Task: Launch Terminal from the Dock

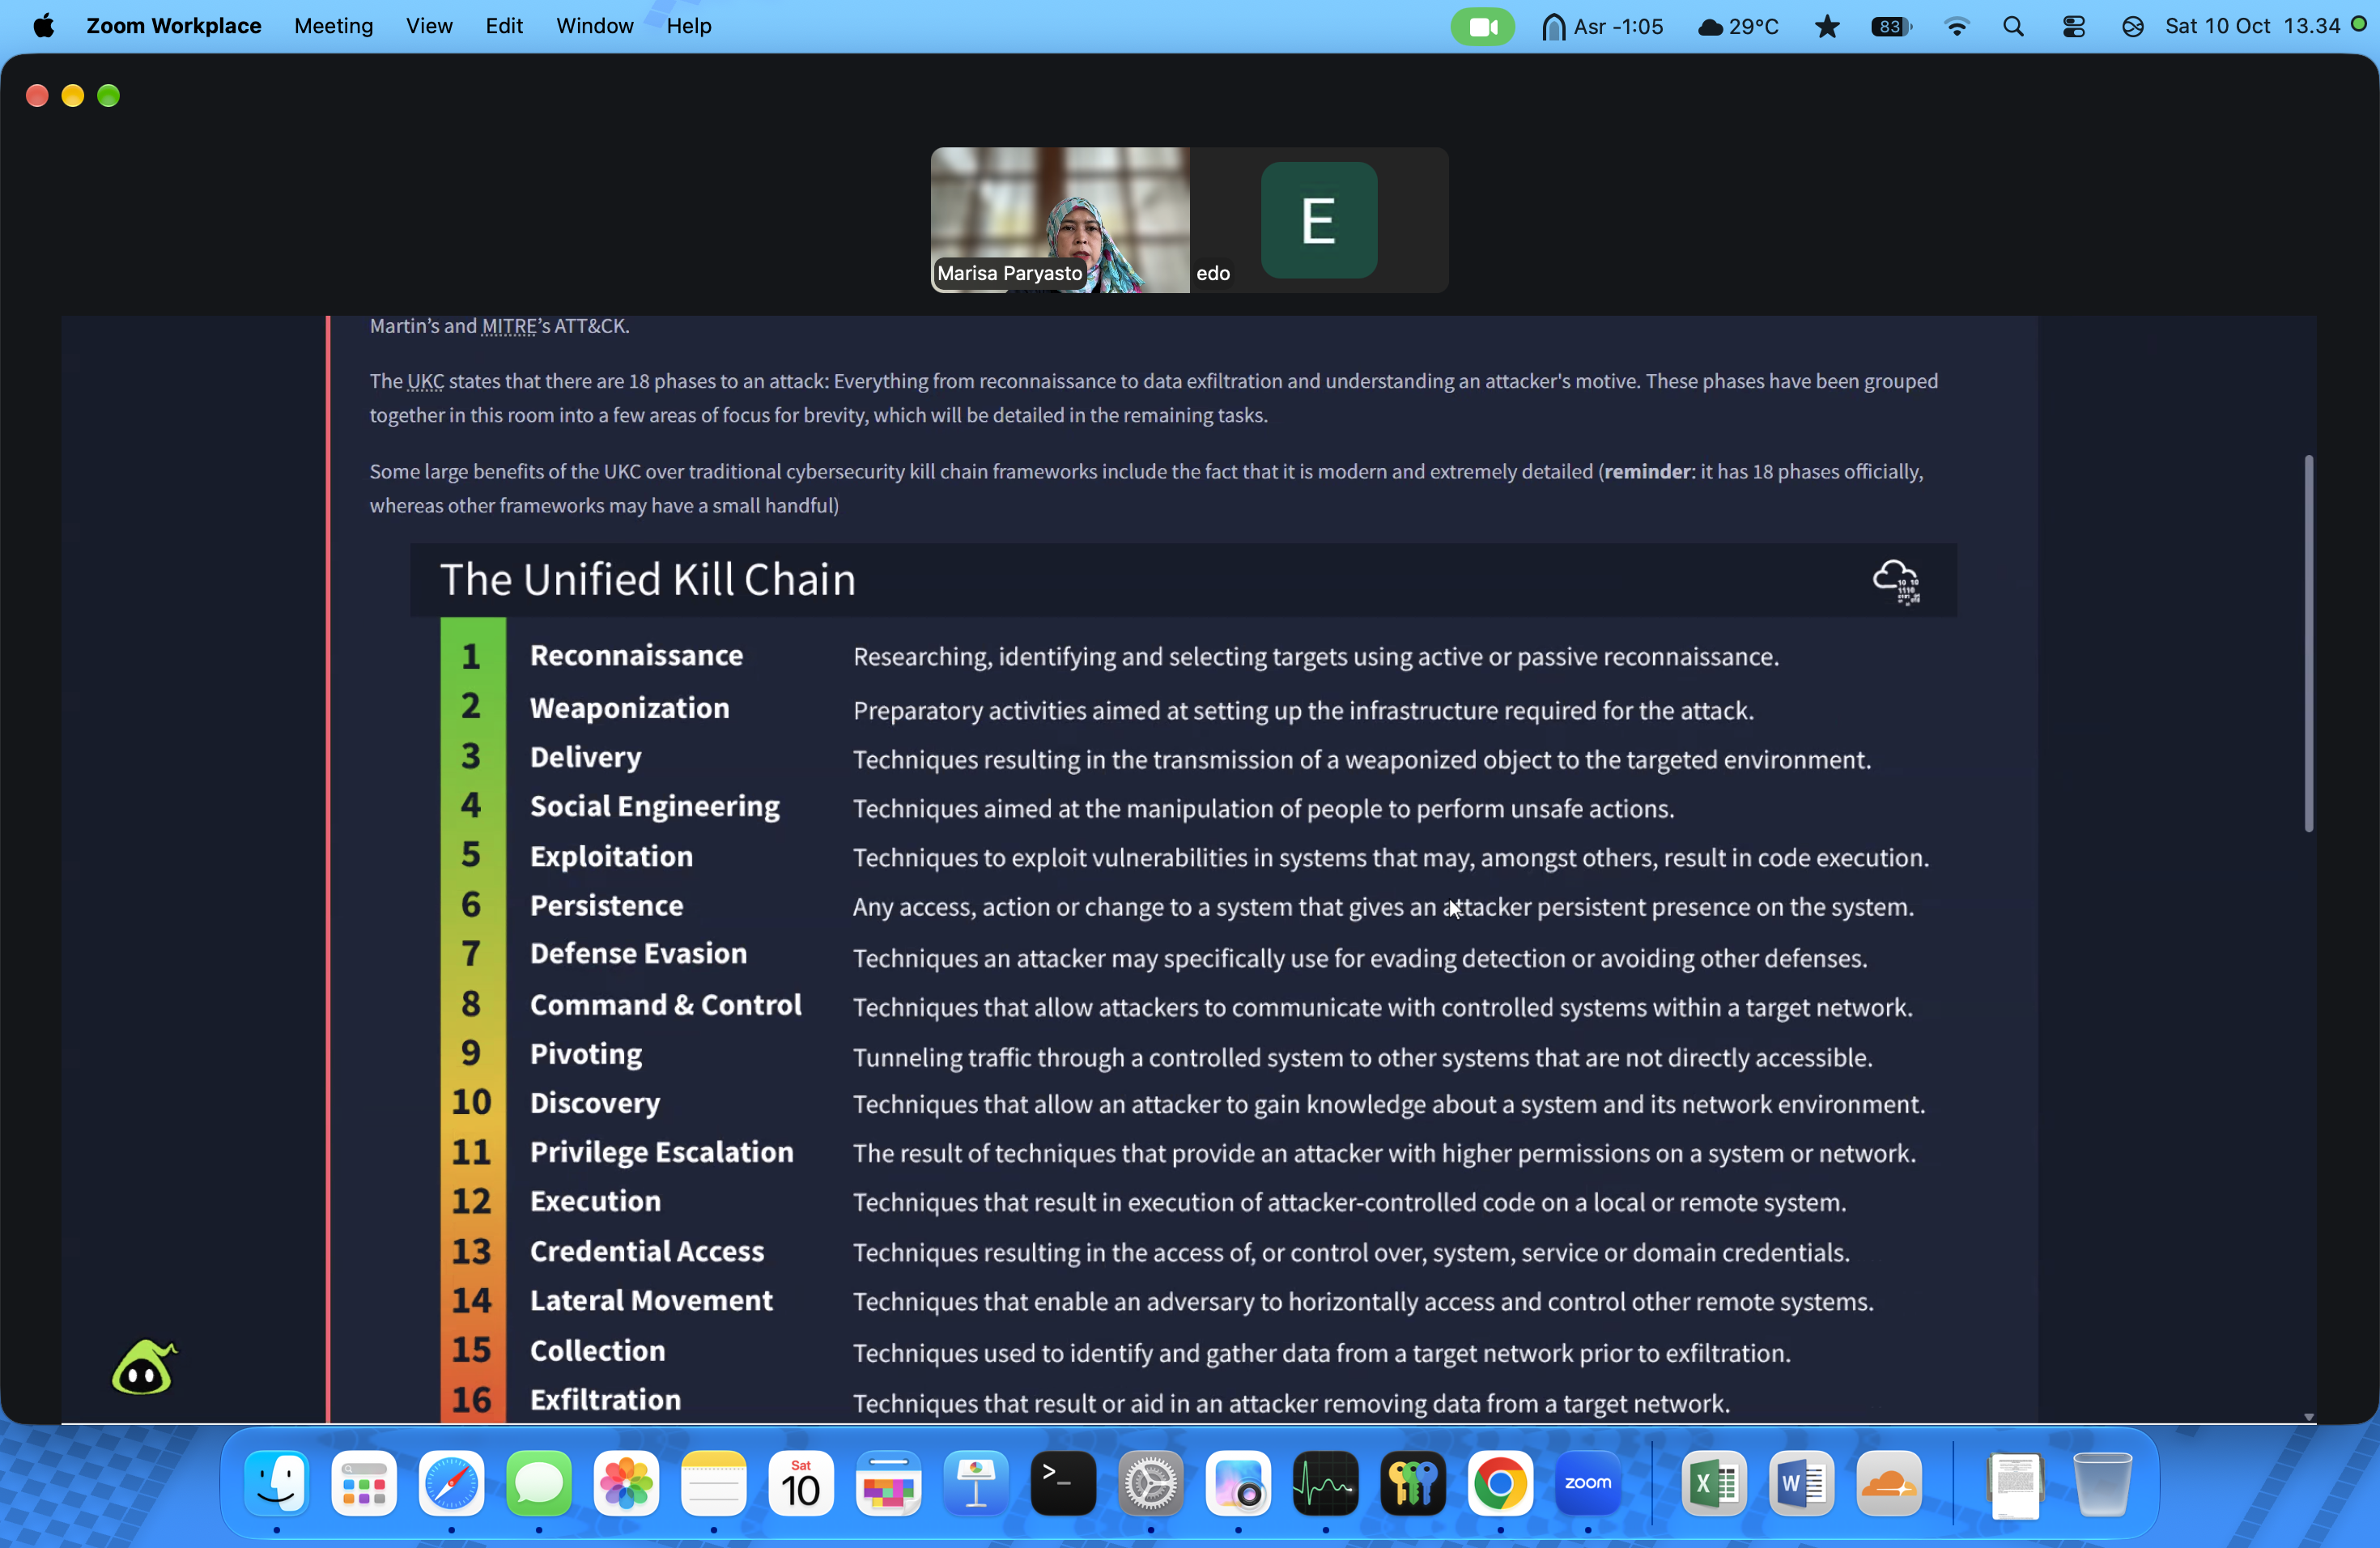Action: [x=1062, y=1483]
